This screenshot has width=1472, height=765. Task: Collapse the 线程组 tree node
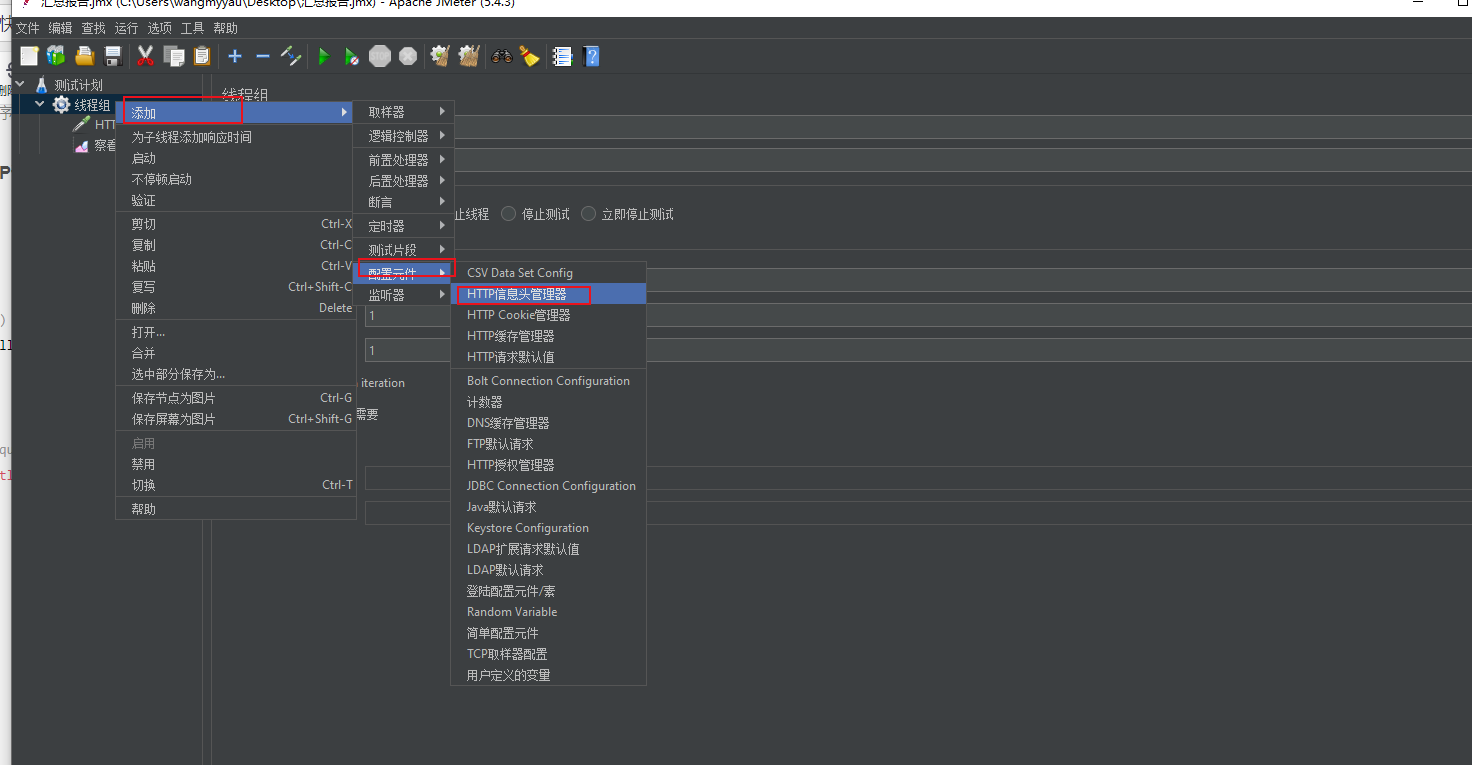pyautogui.click(x=40, y=105)
